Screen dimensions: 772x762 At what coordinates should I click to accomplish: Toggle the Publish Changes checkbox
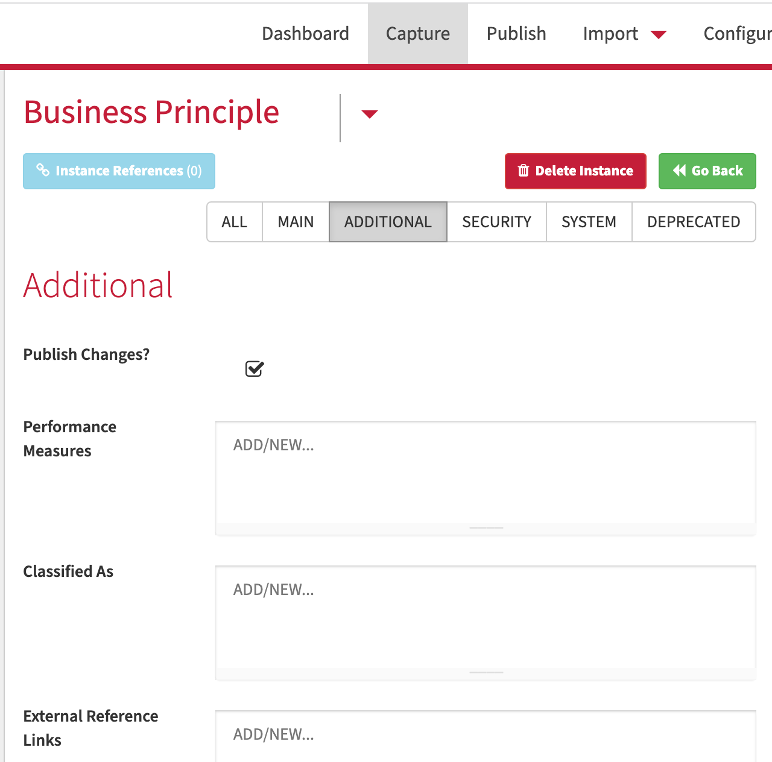pyautogui.click(x=254, y=369)
